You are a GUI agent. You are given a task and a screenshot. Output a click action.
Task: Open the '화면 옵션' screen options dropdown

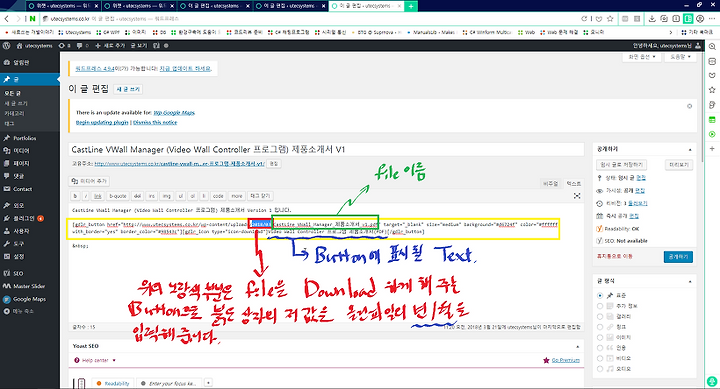pyautogui.click(x=642, y=57)
